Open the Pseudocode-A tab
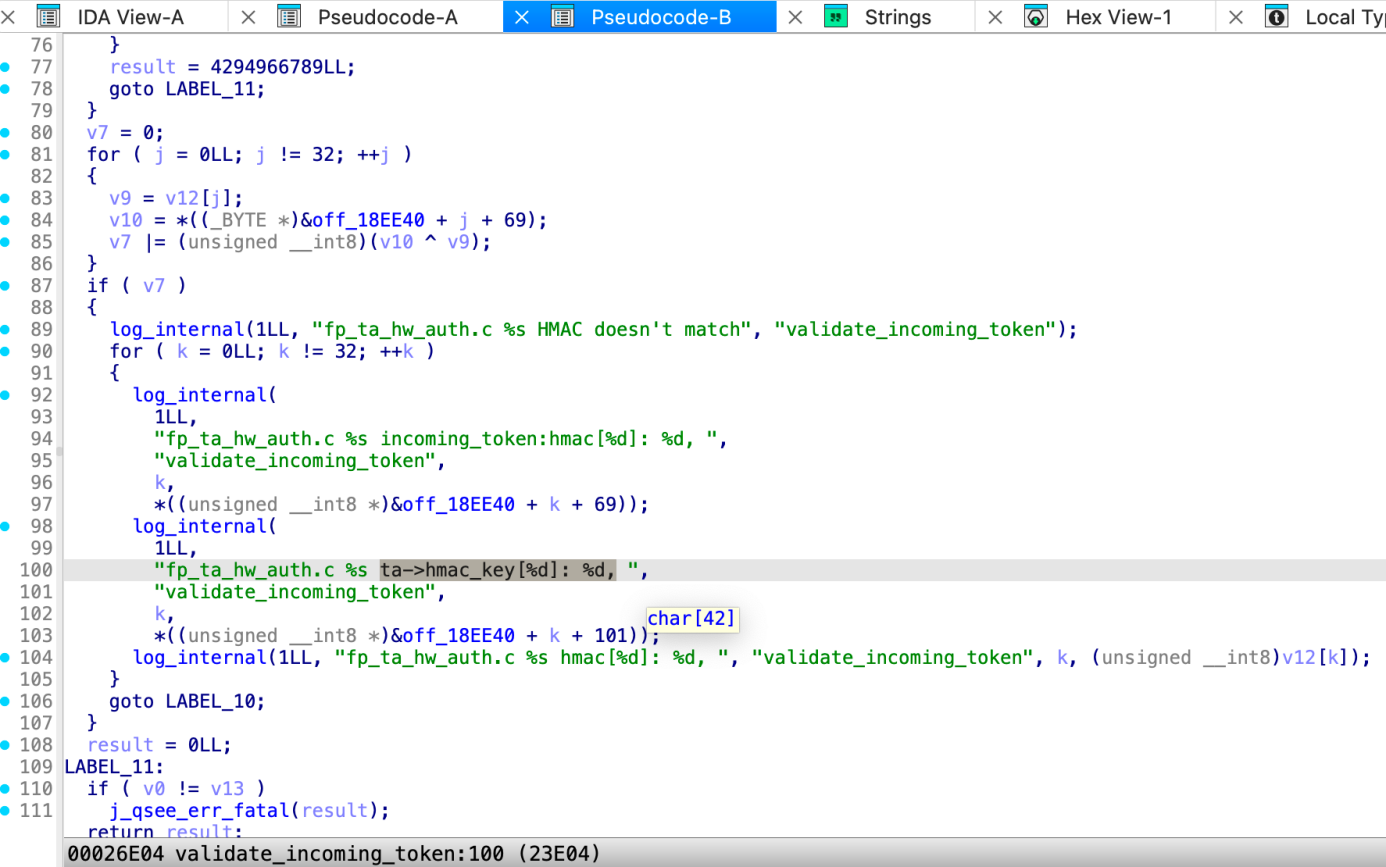1386x867 pixels. click(x=388, y=17)
